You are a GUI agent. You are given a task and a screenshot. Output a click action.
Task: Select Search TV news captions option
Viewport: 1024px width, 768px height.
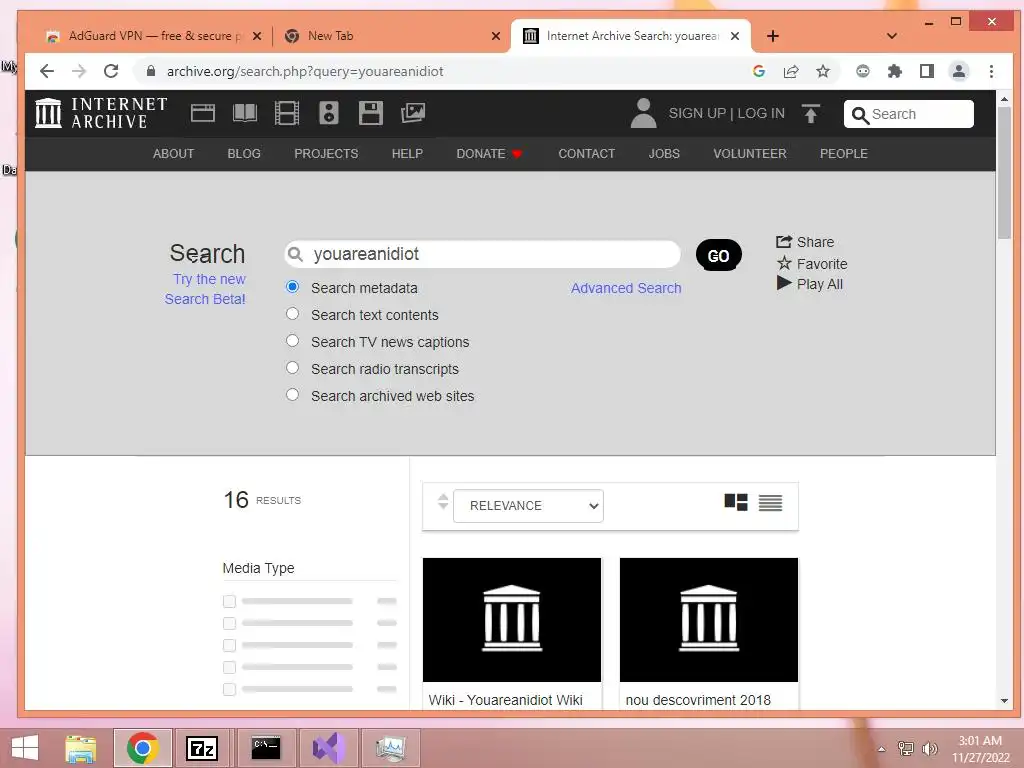click(x=293, y=341)
